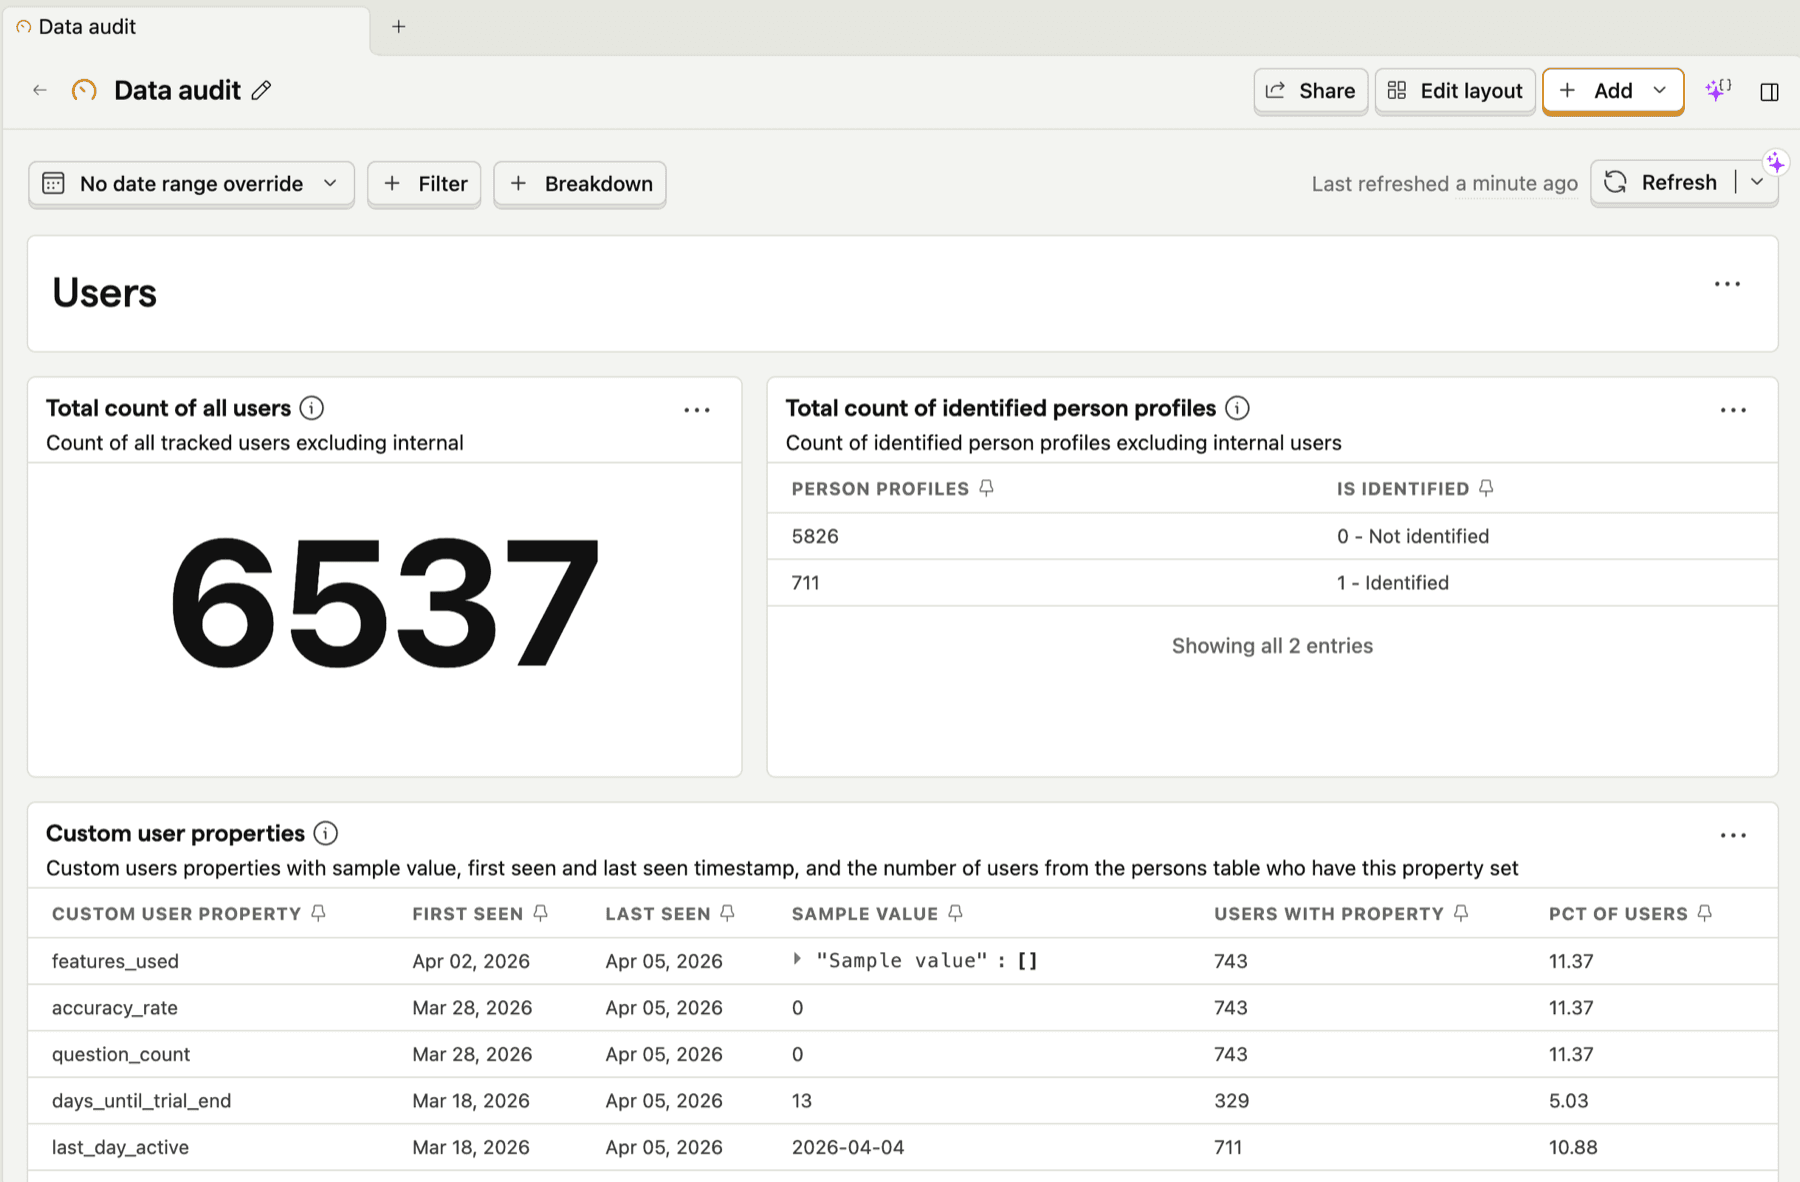1800x1182 pixels.
Task: Click the 6537 total users number
Action: click(x=385, y=602)
